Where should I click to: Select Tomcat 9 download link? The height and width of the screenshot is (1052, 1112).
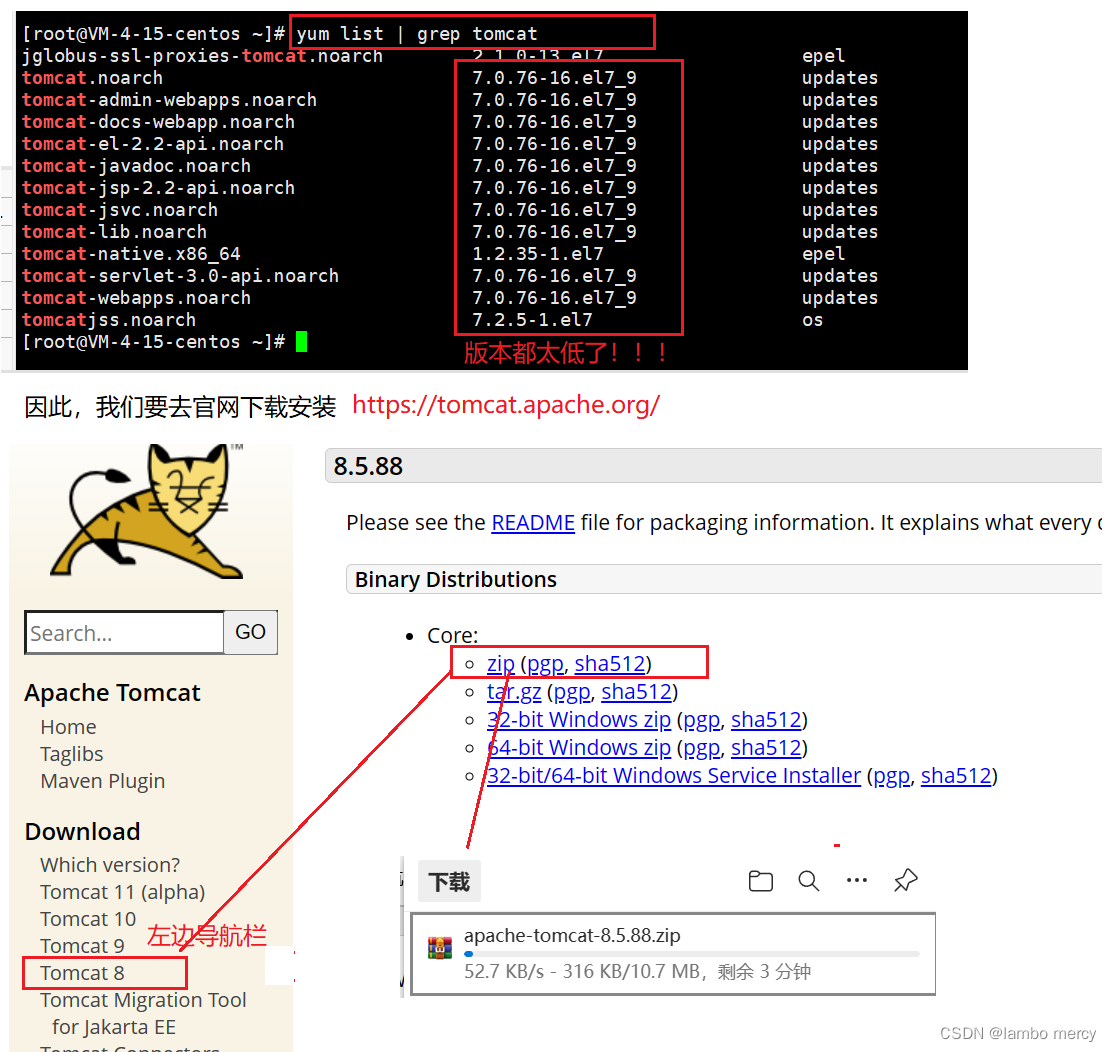click(82, 946)
